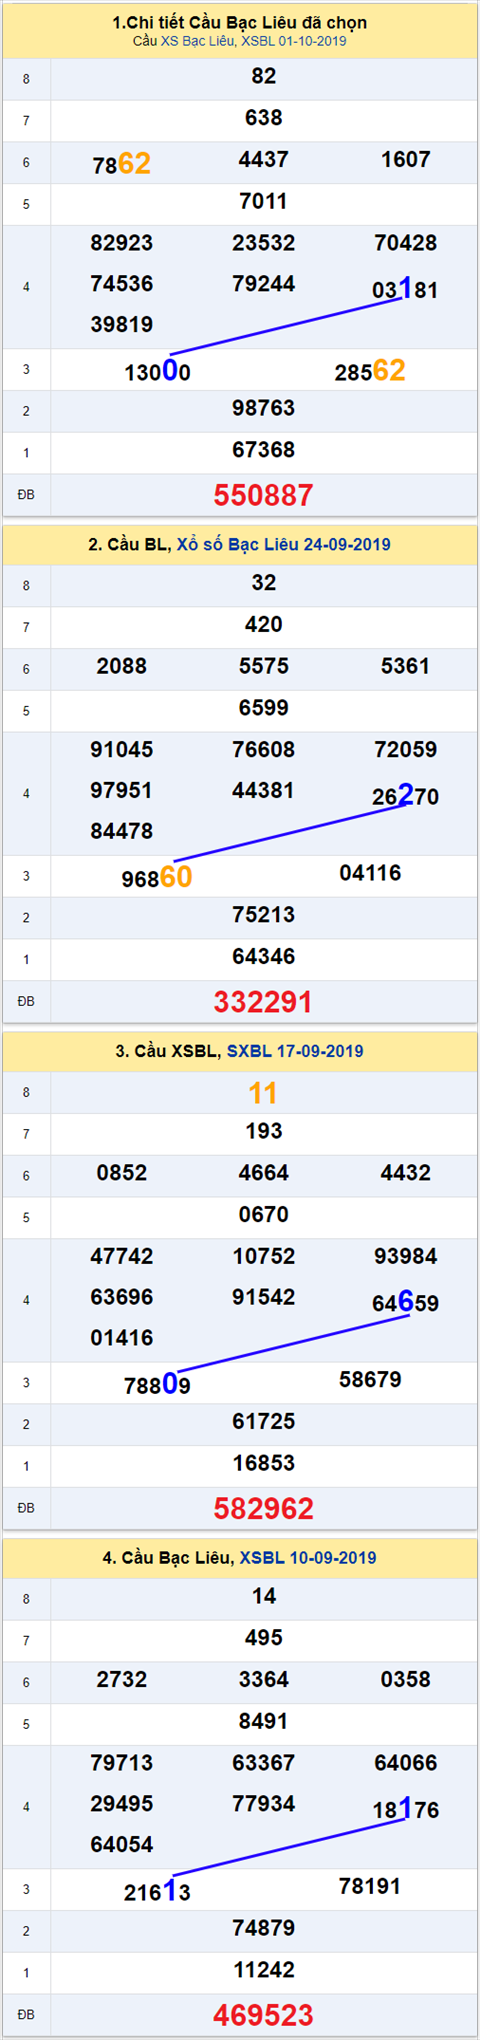Image resolution: width=480 pixels, height=2040 pixels.
Task: Click number 5575
Action: coord(264,666)
